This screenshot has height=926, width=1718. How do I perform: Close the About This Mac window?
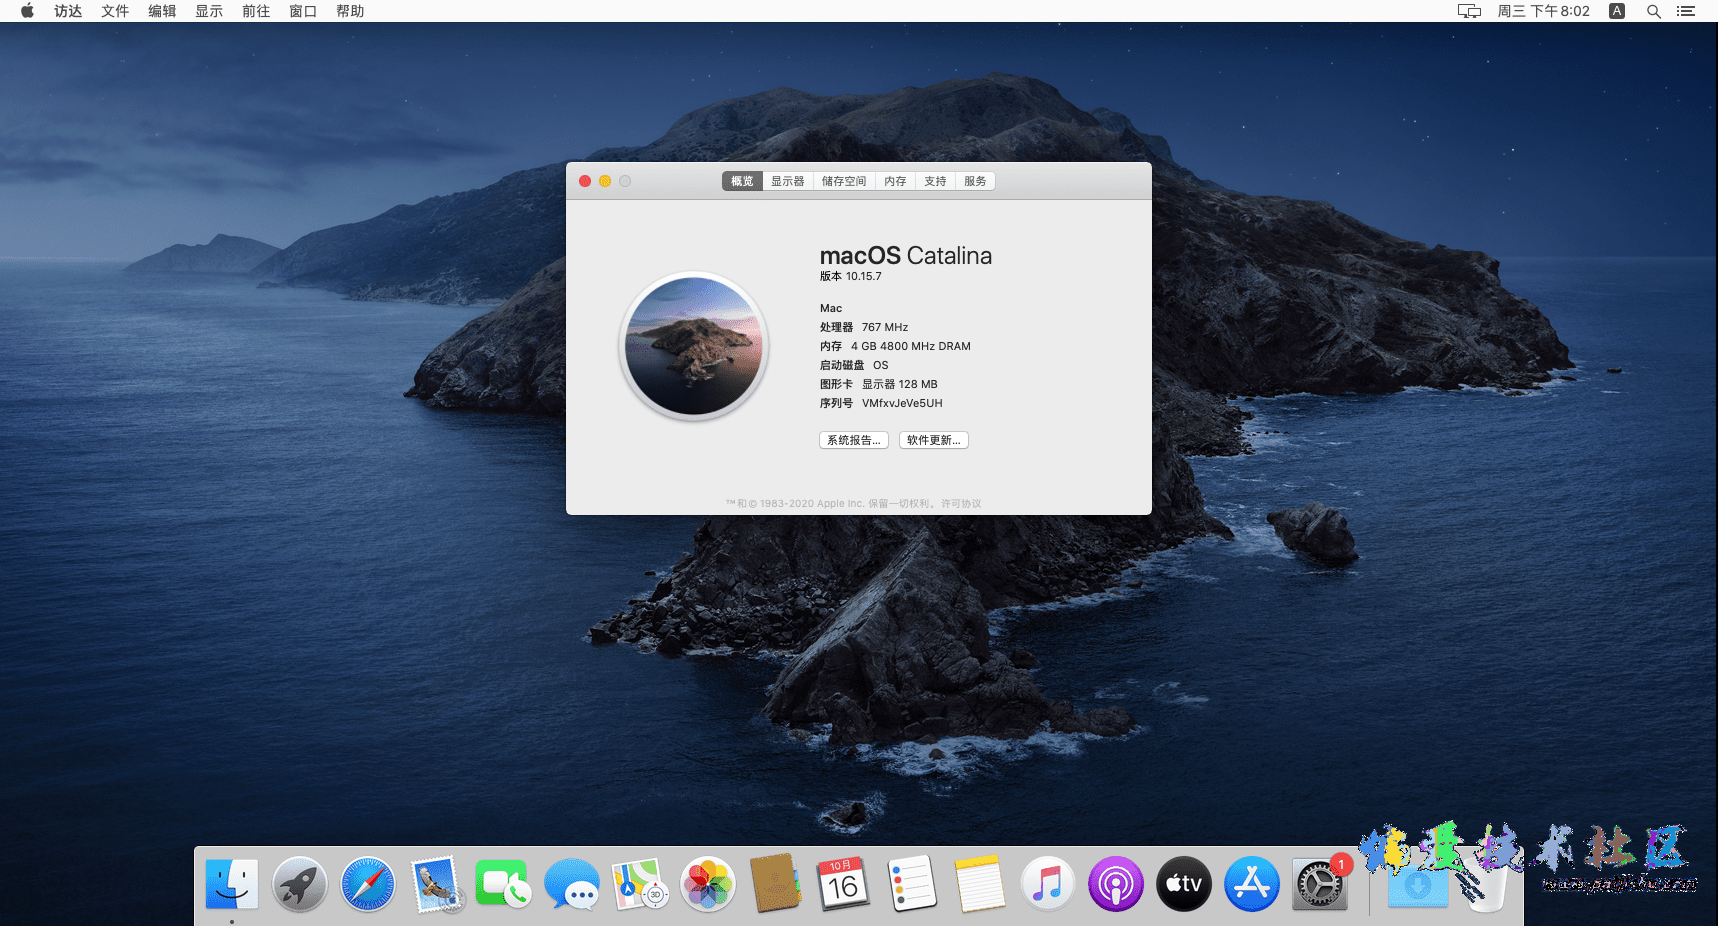coord(585,181)
